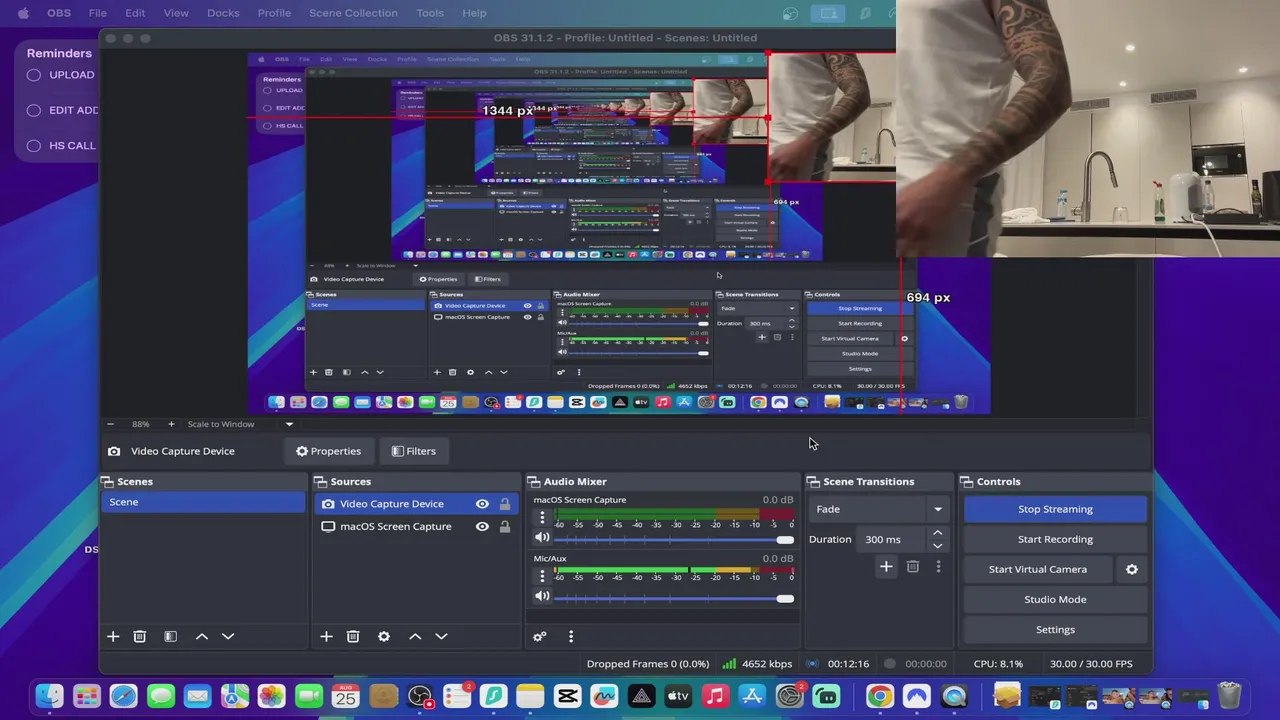Select macOS Screen Capture source row
This screenshot has height=720, width=1280.
coord(416,527)
